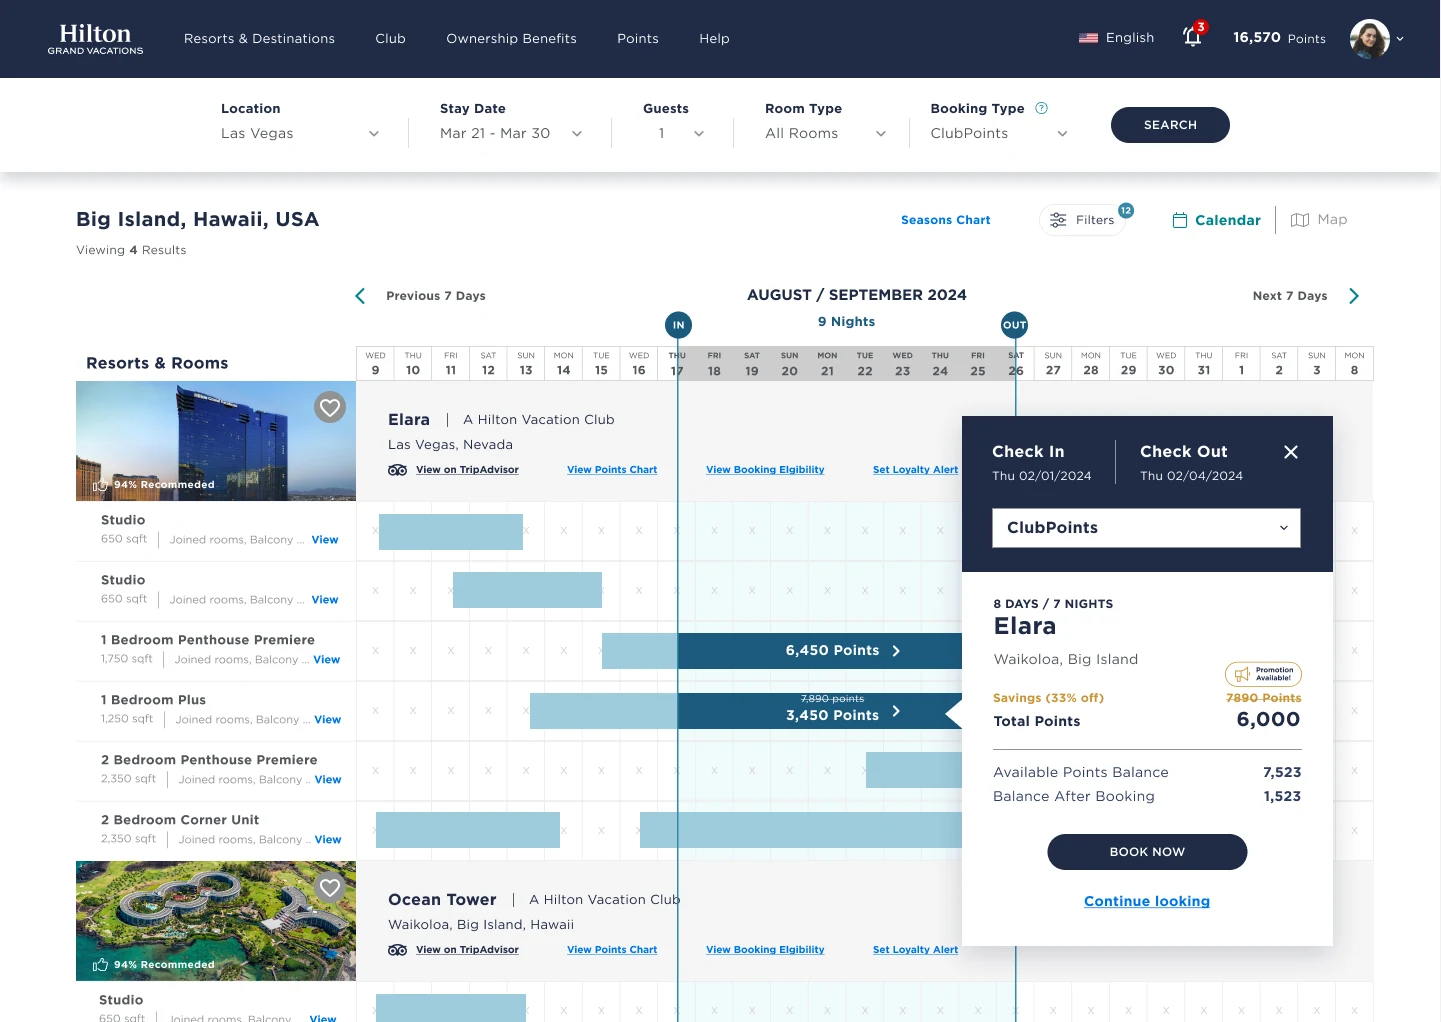Open the Seasons Chart link
This screenshot has height=1022, width=1441.
[945, 220]
